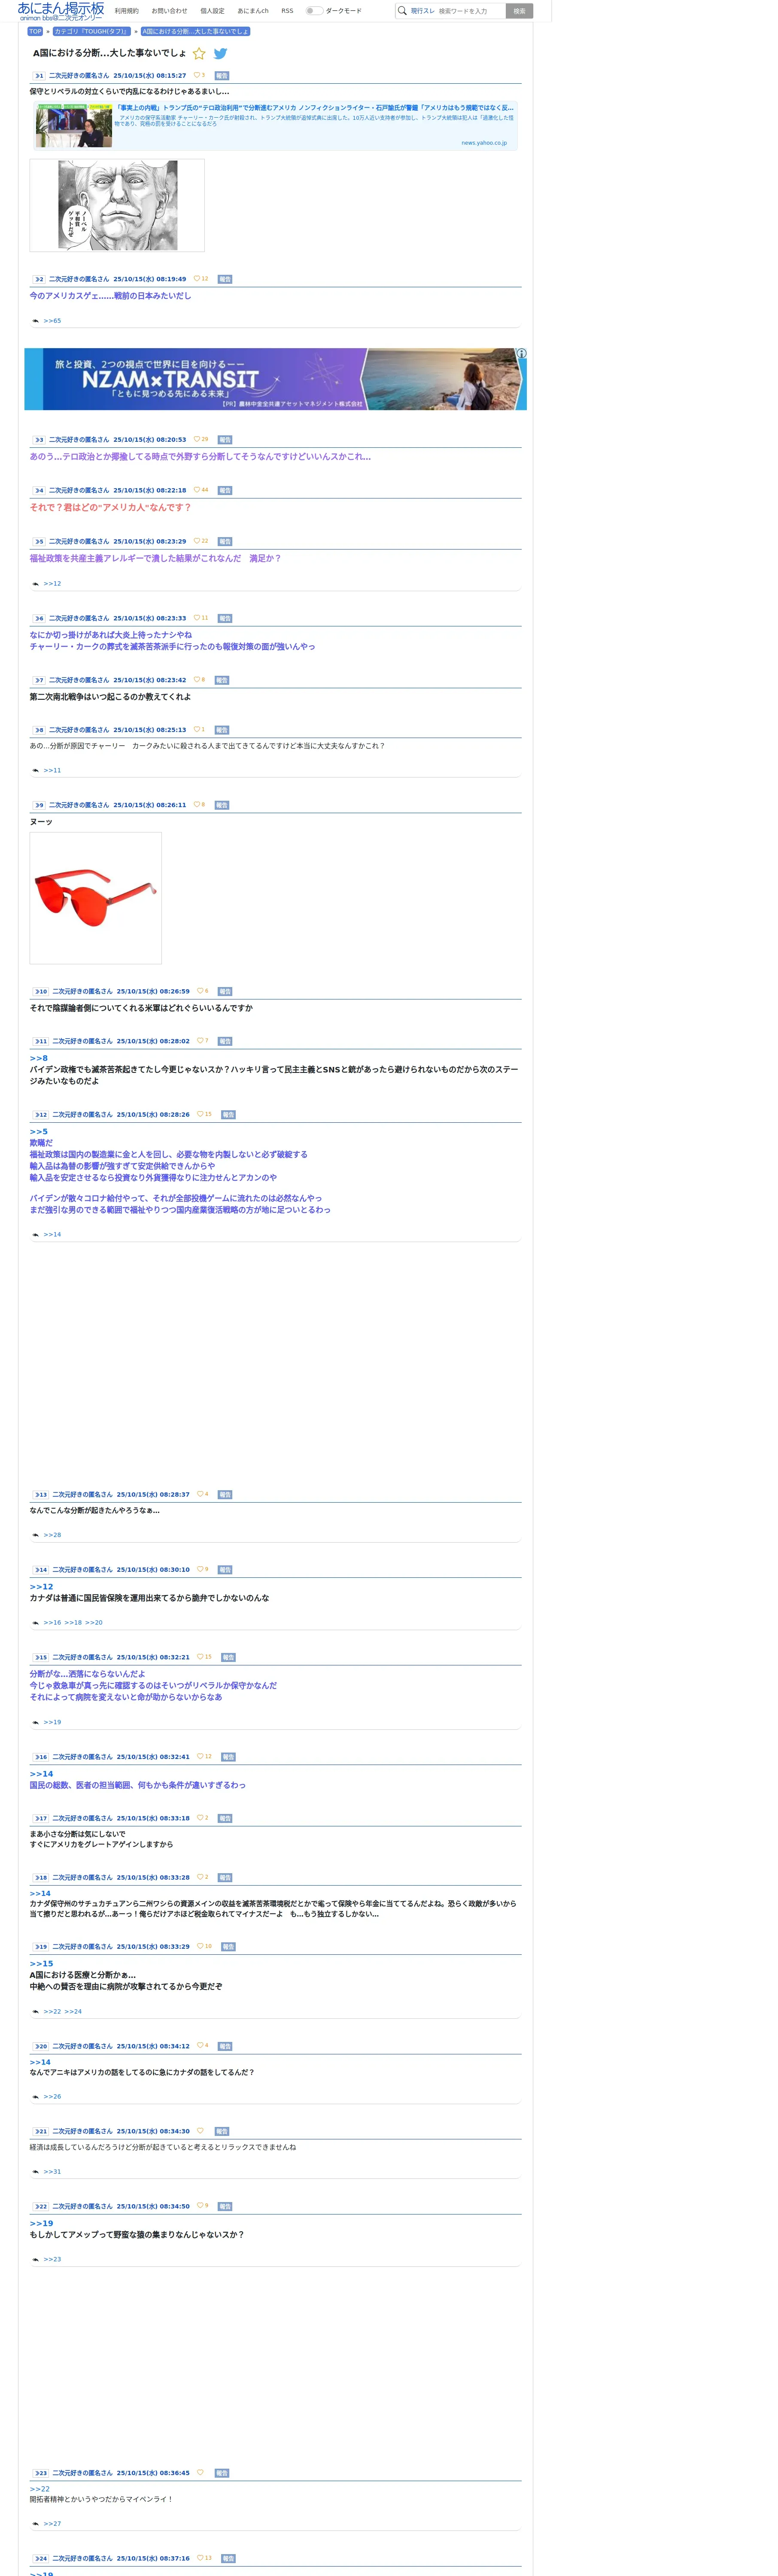Open the 利用規約 page
Image resolution: width=778 pixels, height=2576 pixels.
click(x=127, y=11)
